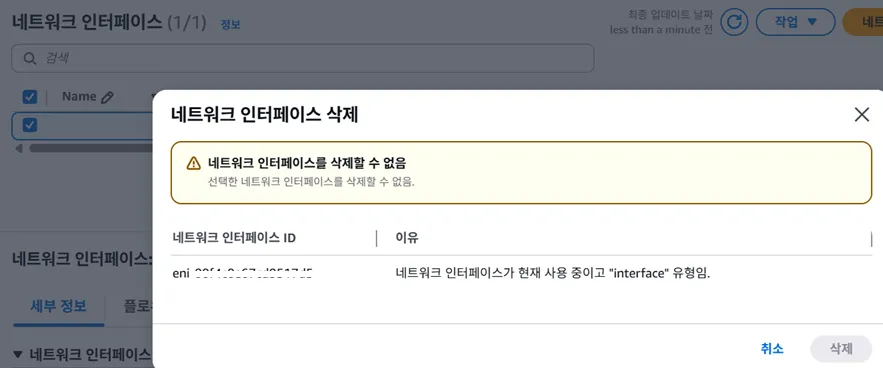
Task: Click the '네트워크 인터페이스를 삭제할 수 없음' alert title
Action: pyautogui.click(x=307, y=163)
